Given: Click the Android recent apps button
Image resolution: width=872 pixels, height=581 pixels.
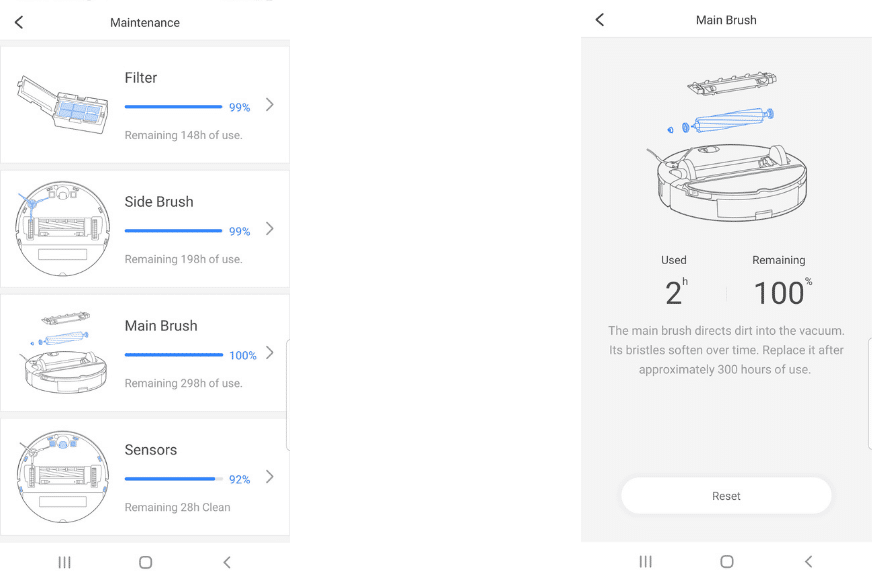Looking at the screenshot, I should point(64,562).
